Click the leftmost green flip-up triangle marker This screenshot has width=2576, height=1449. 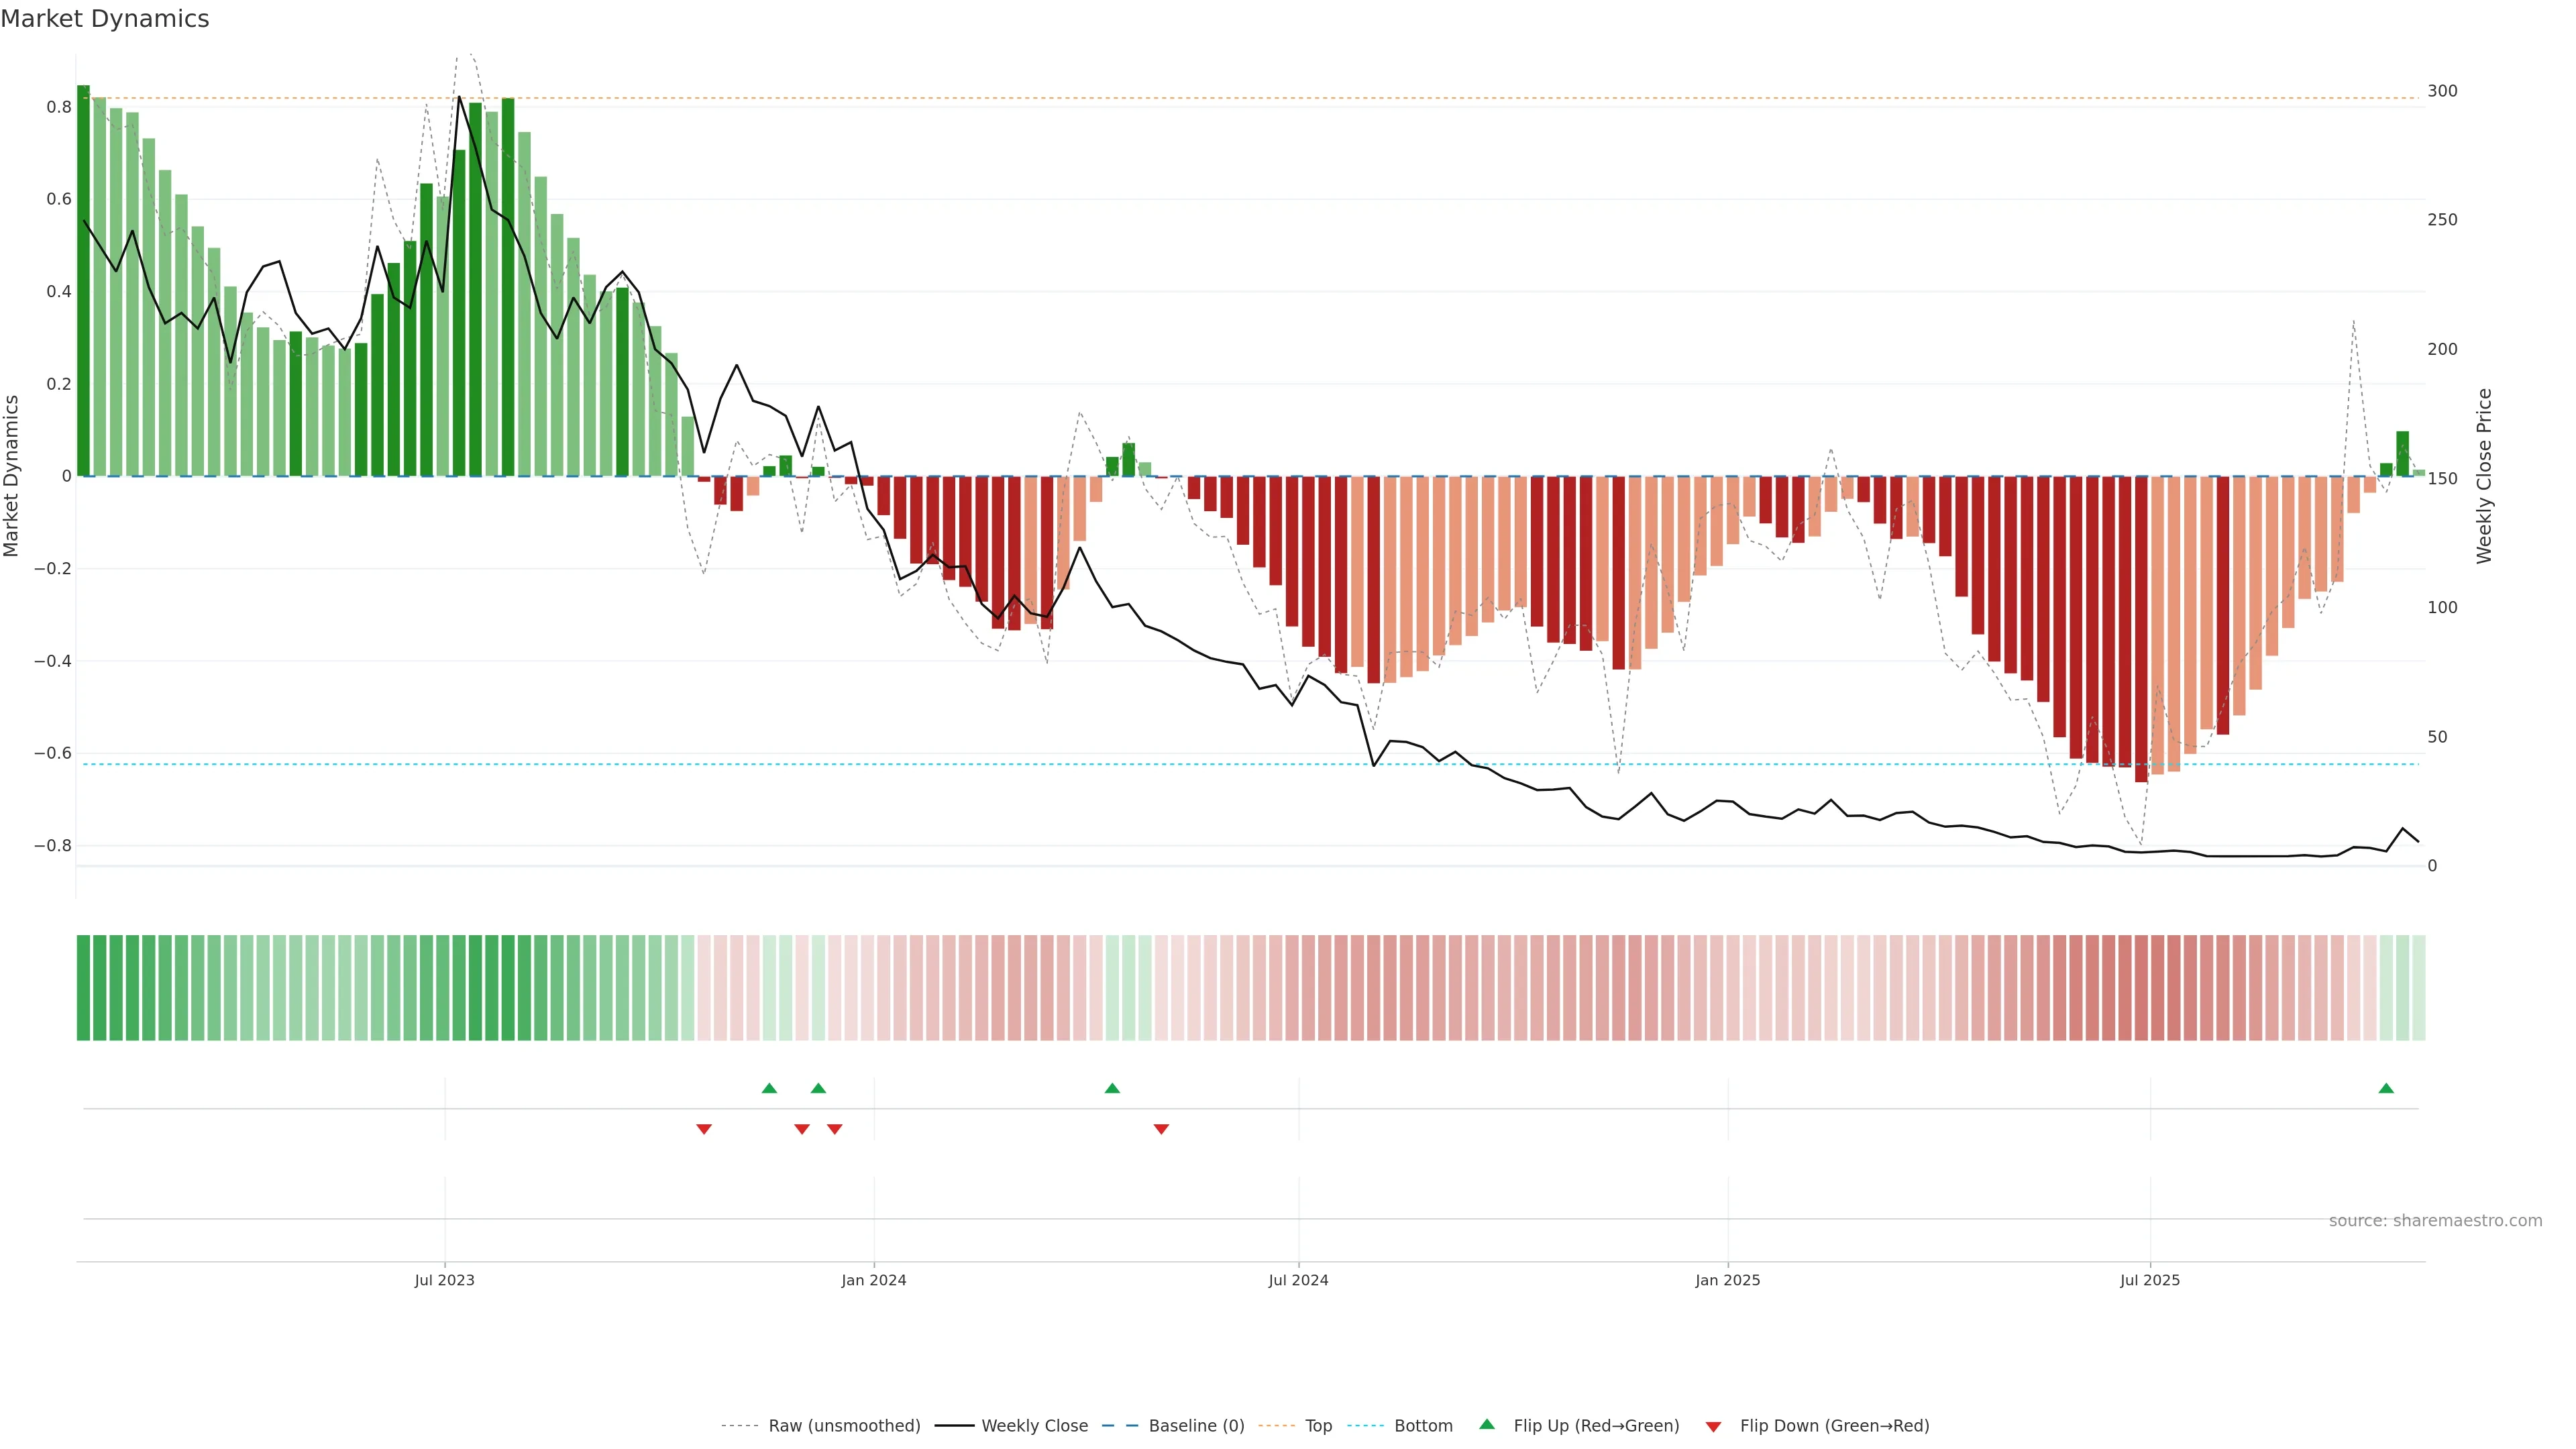click(x=769, y=1088)
